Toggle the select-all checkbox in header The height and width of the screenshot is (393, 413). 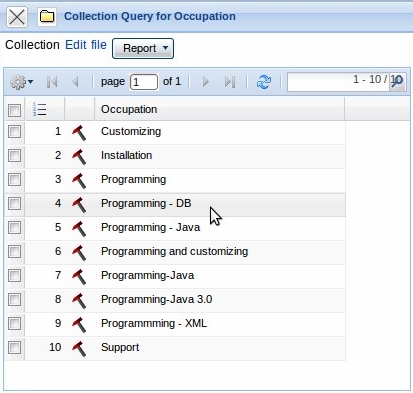(14, 110)
